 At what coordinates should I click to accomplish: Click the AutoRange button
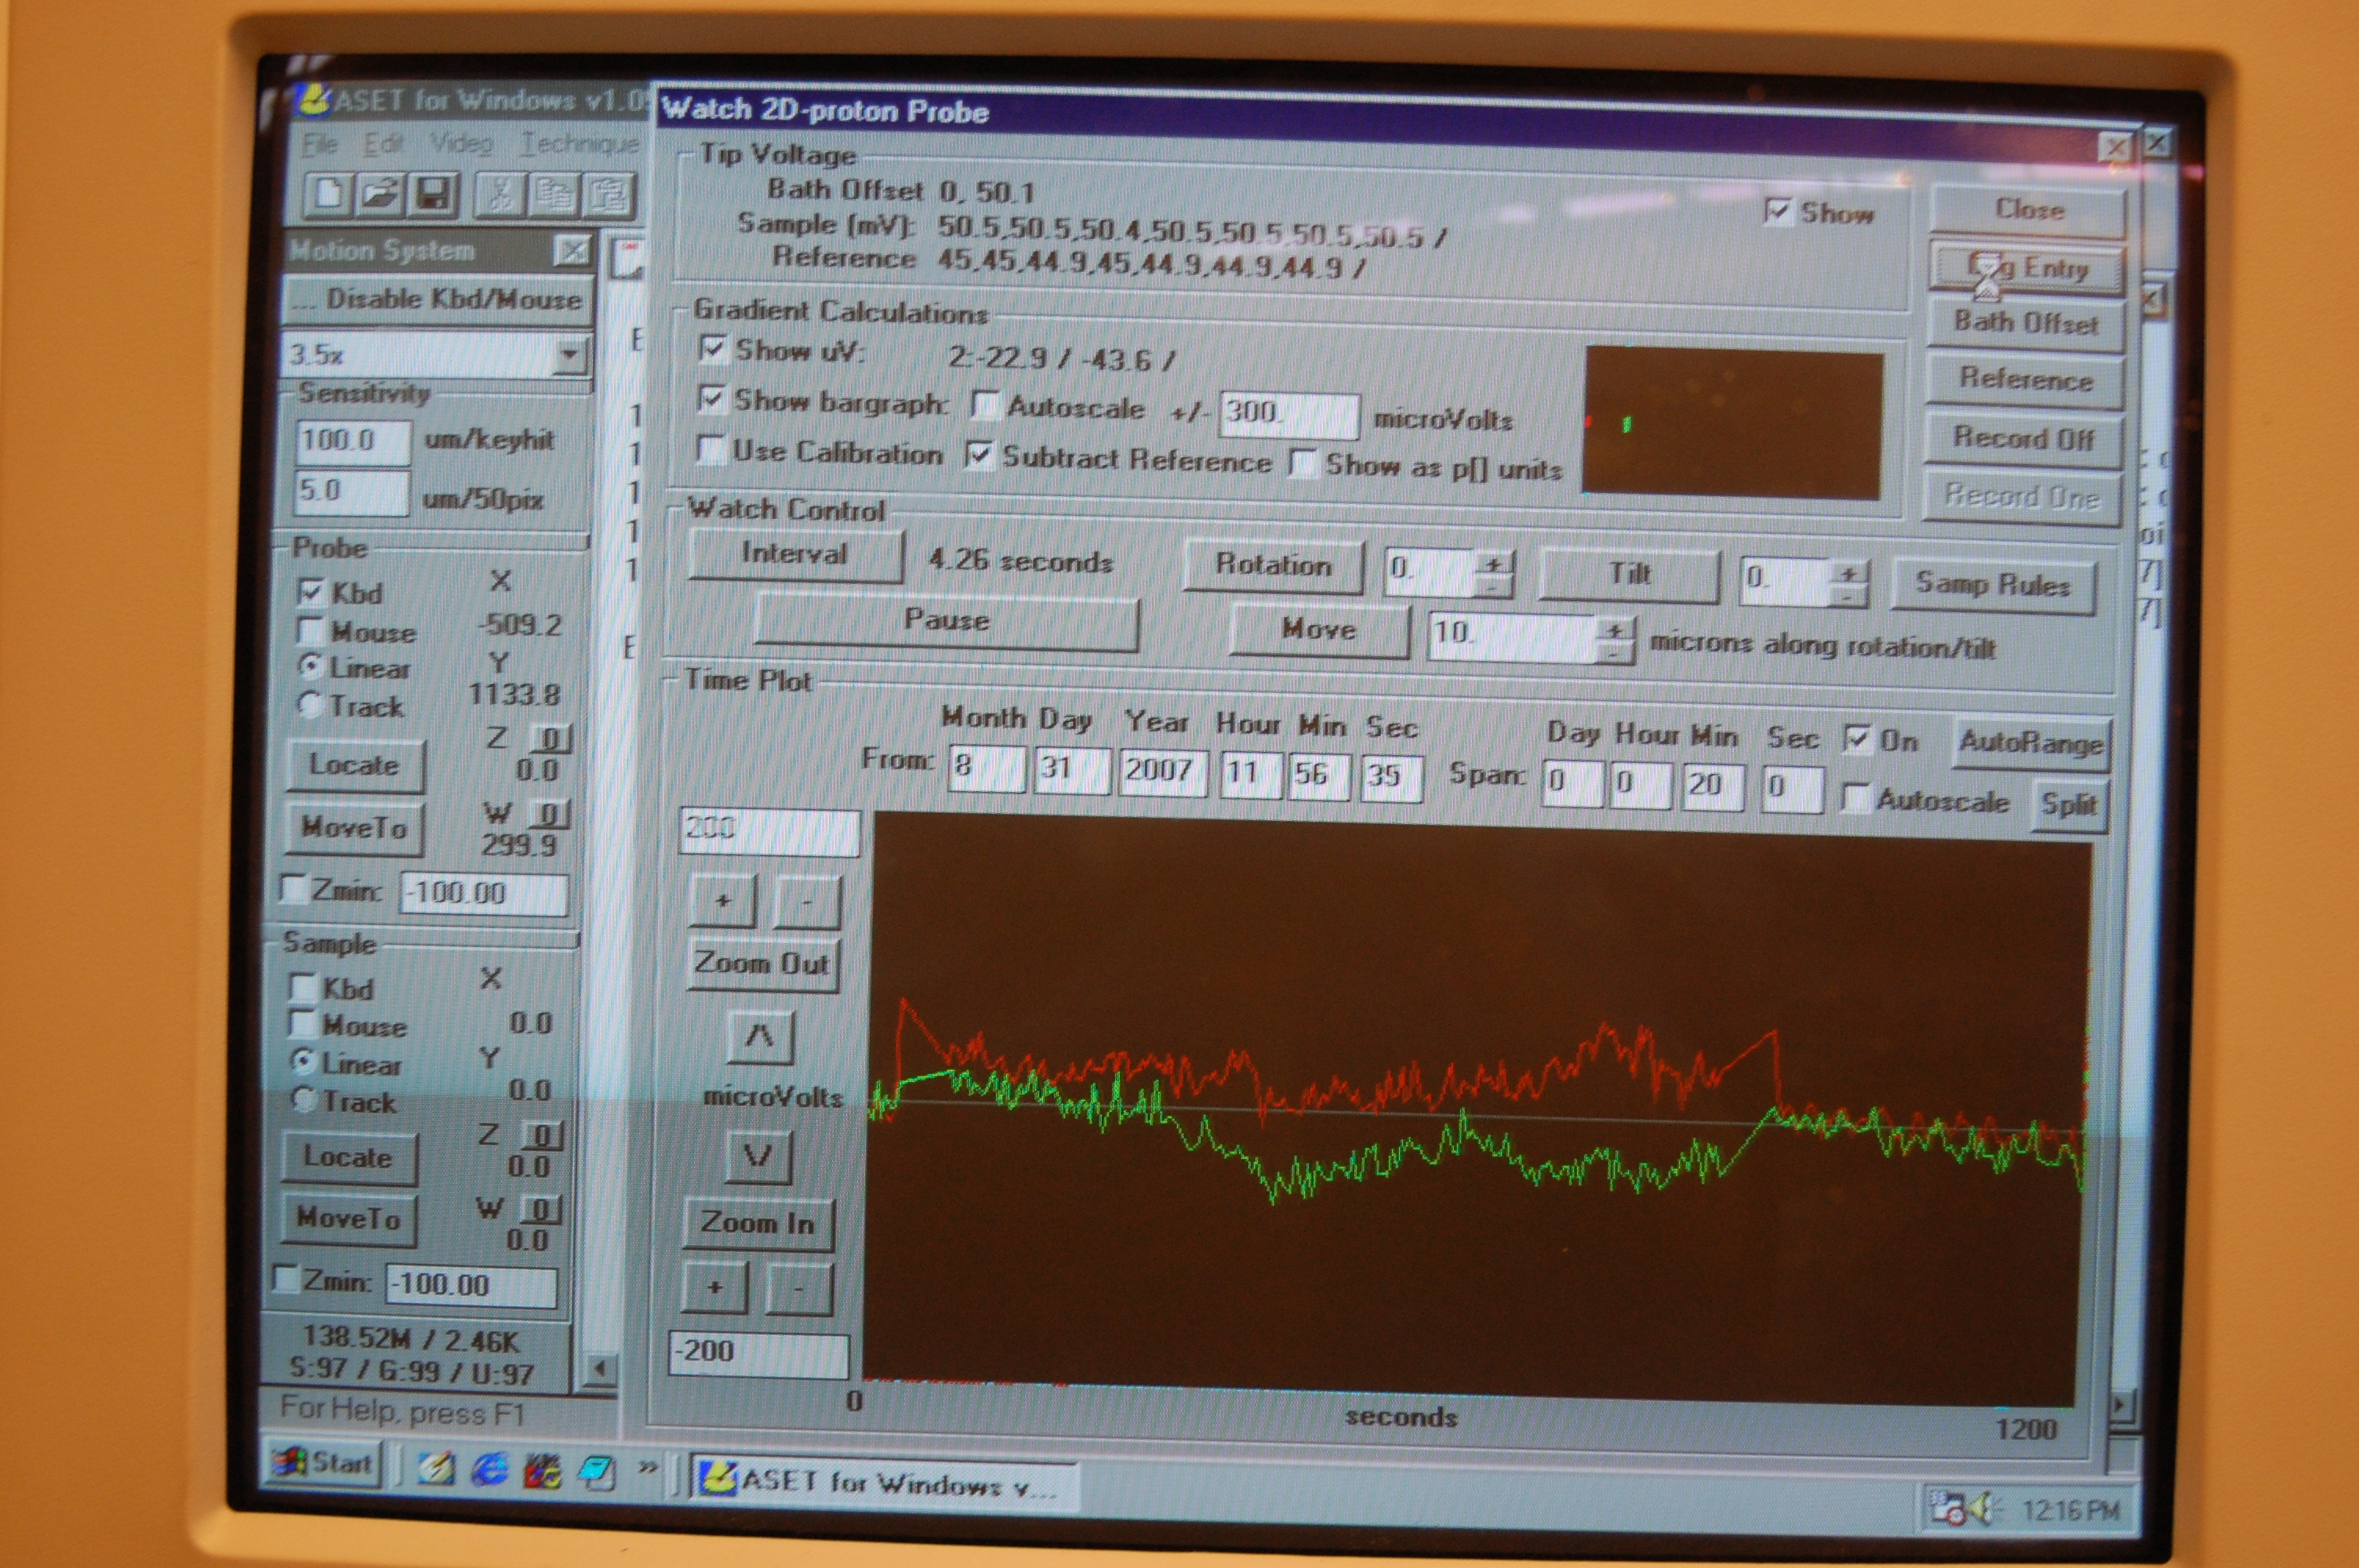coord(2031,743)
